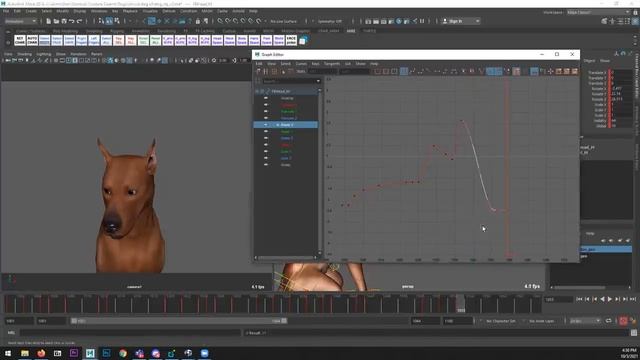Open the playback speed fps dropdown
640x360 pixels.
pos(585,321)
